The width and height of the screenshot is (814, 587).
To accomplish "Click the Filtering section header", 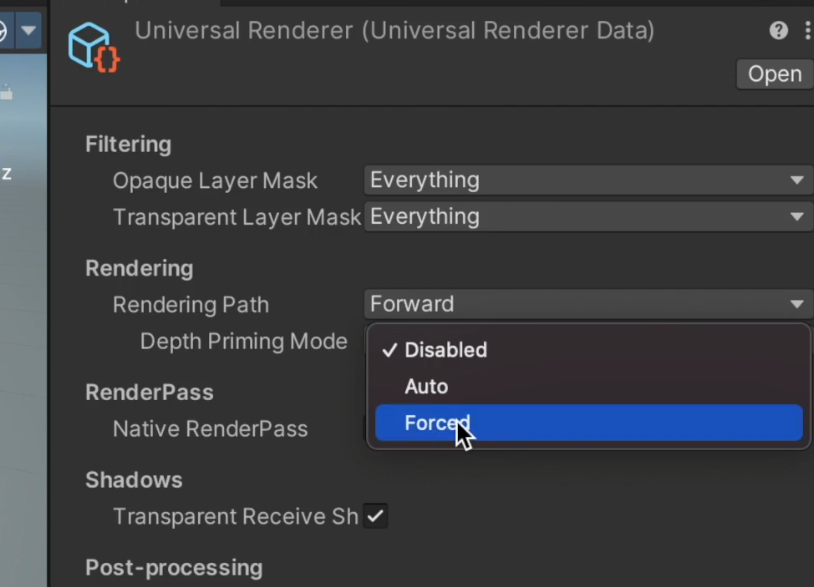I will pyautogui.click(x=128, y=144).
